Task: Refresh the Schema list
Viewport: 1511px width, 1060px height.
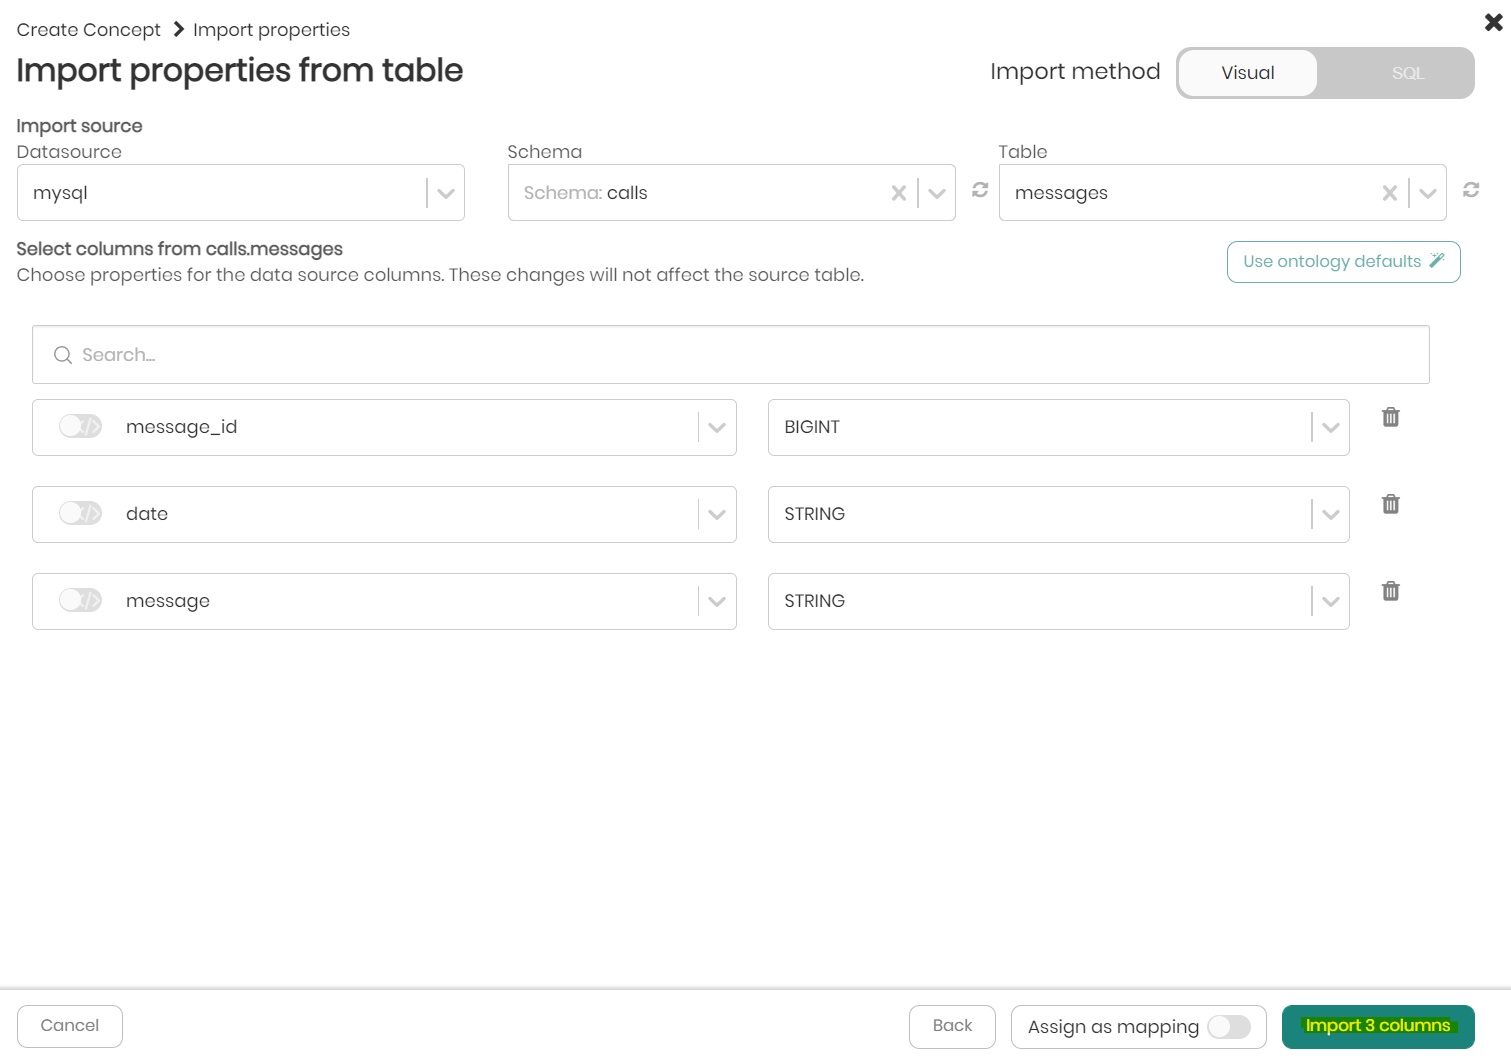Action: click(x=980, y=190)
